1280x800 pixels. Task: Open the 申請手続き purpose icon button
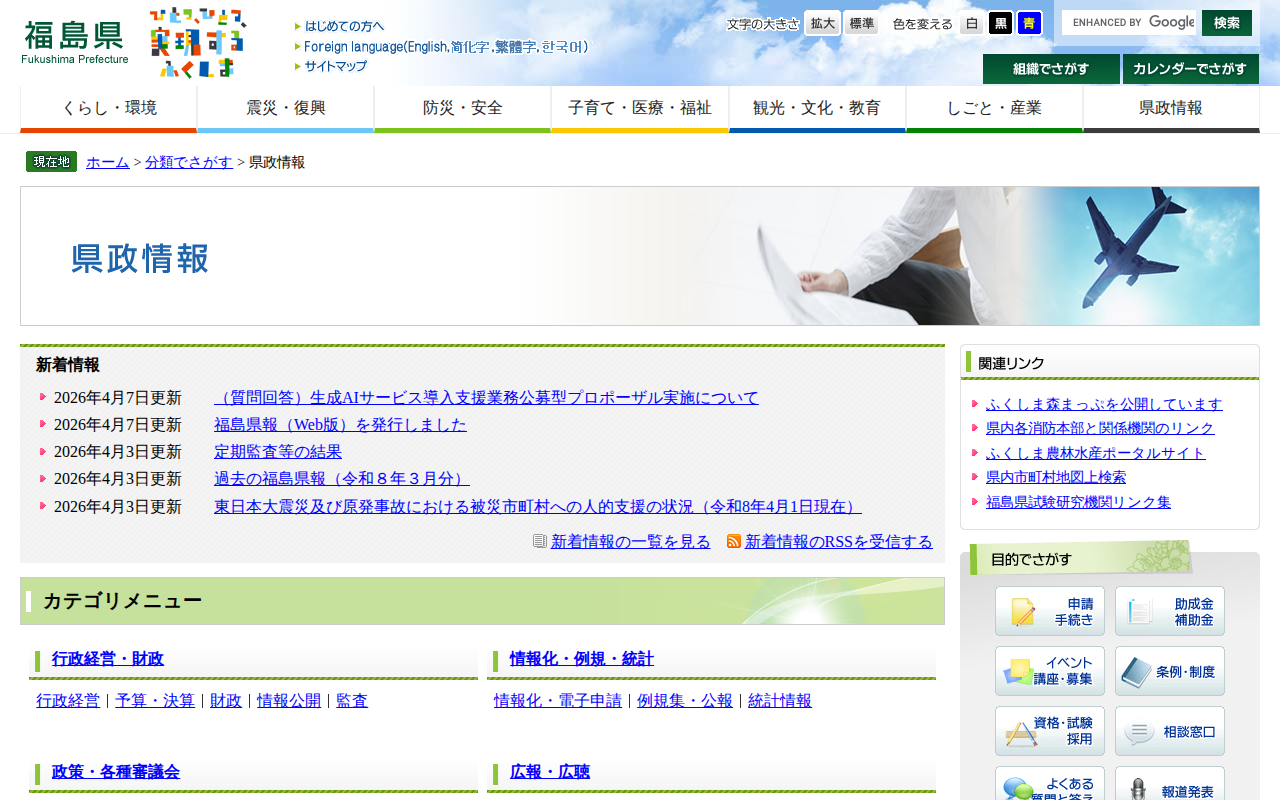point(1050,611)
